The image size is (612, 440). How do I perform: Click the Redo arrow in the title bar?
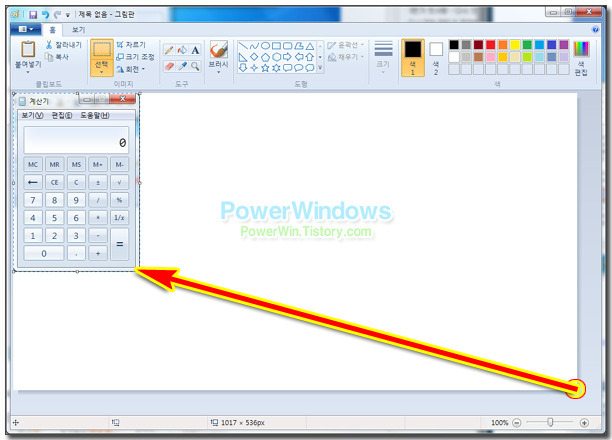coord(57,15)
